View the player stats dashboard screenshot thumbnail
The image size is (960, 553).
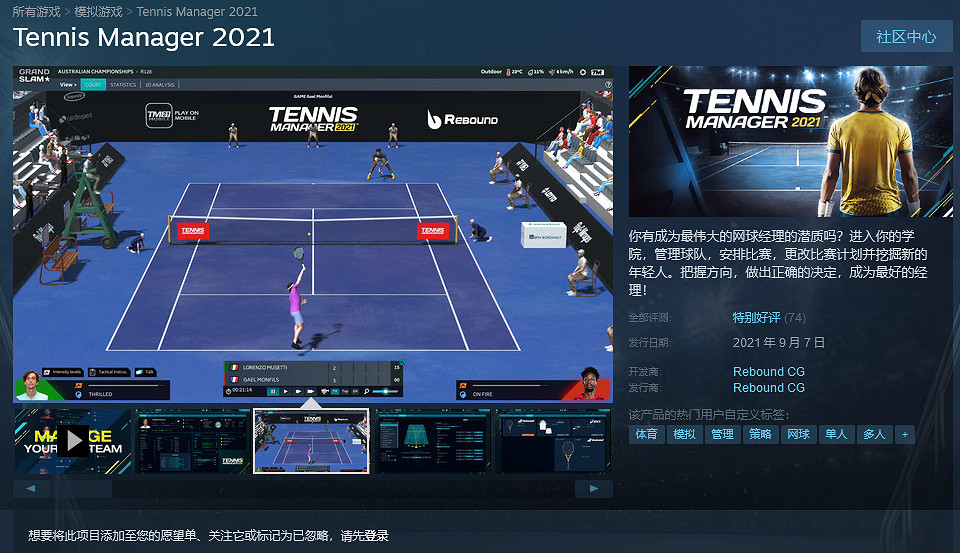[192, 440]
